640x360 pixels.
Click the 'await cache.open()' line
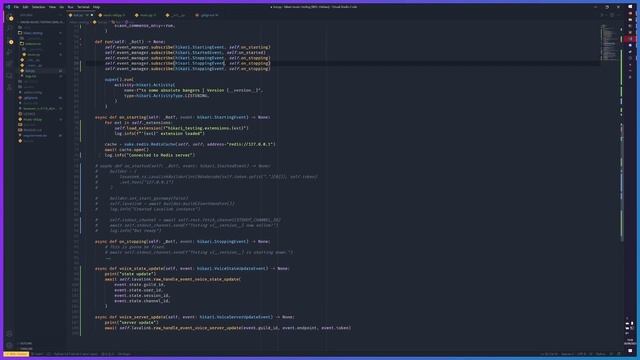[127, 150]
